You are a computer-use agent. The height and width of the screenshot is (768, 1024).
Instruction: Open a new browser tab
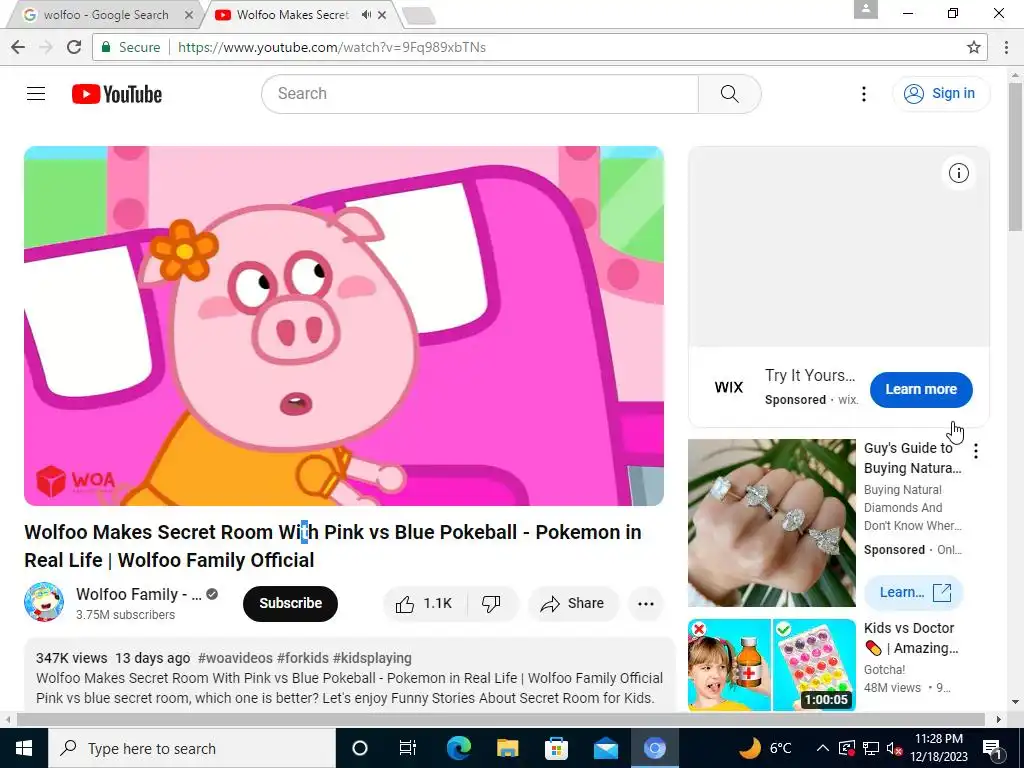click(419, 16)
